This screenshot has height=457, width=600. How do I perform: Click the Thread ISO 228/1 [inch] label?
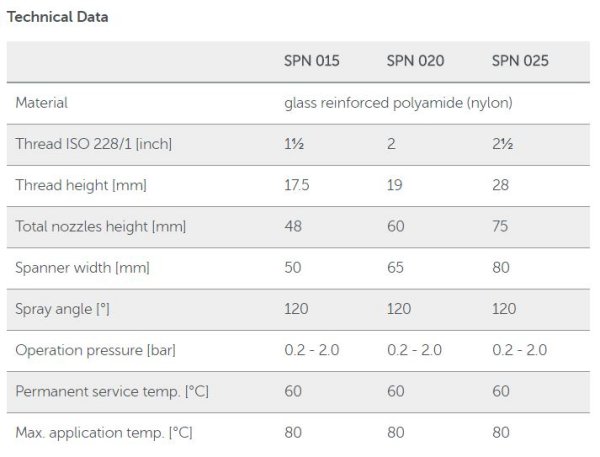94,144
